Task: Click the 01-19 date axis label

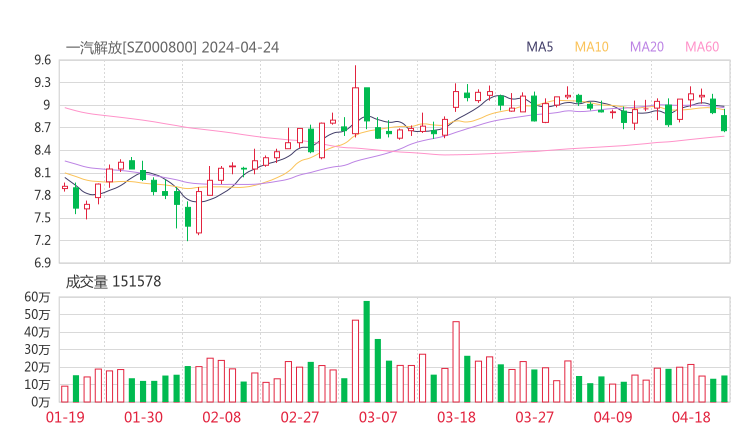Action: (x=65, y=417)
